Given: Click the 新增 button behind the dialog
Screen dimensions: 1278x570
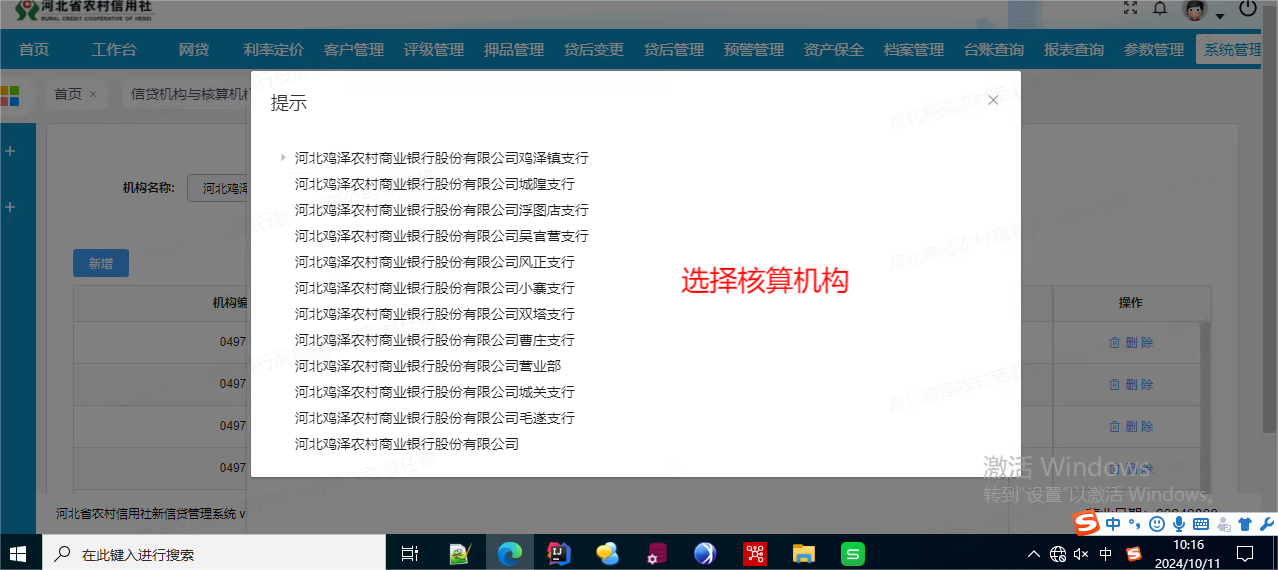Looking at the screenshot, I should click(101, 264).
